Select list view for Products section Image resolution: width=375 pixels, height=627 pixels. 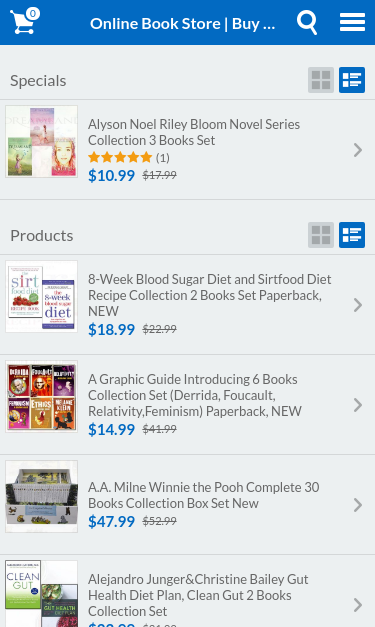tap(352, 235)
